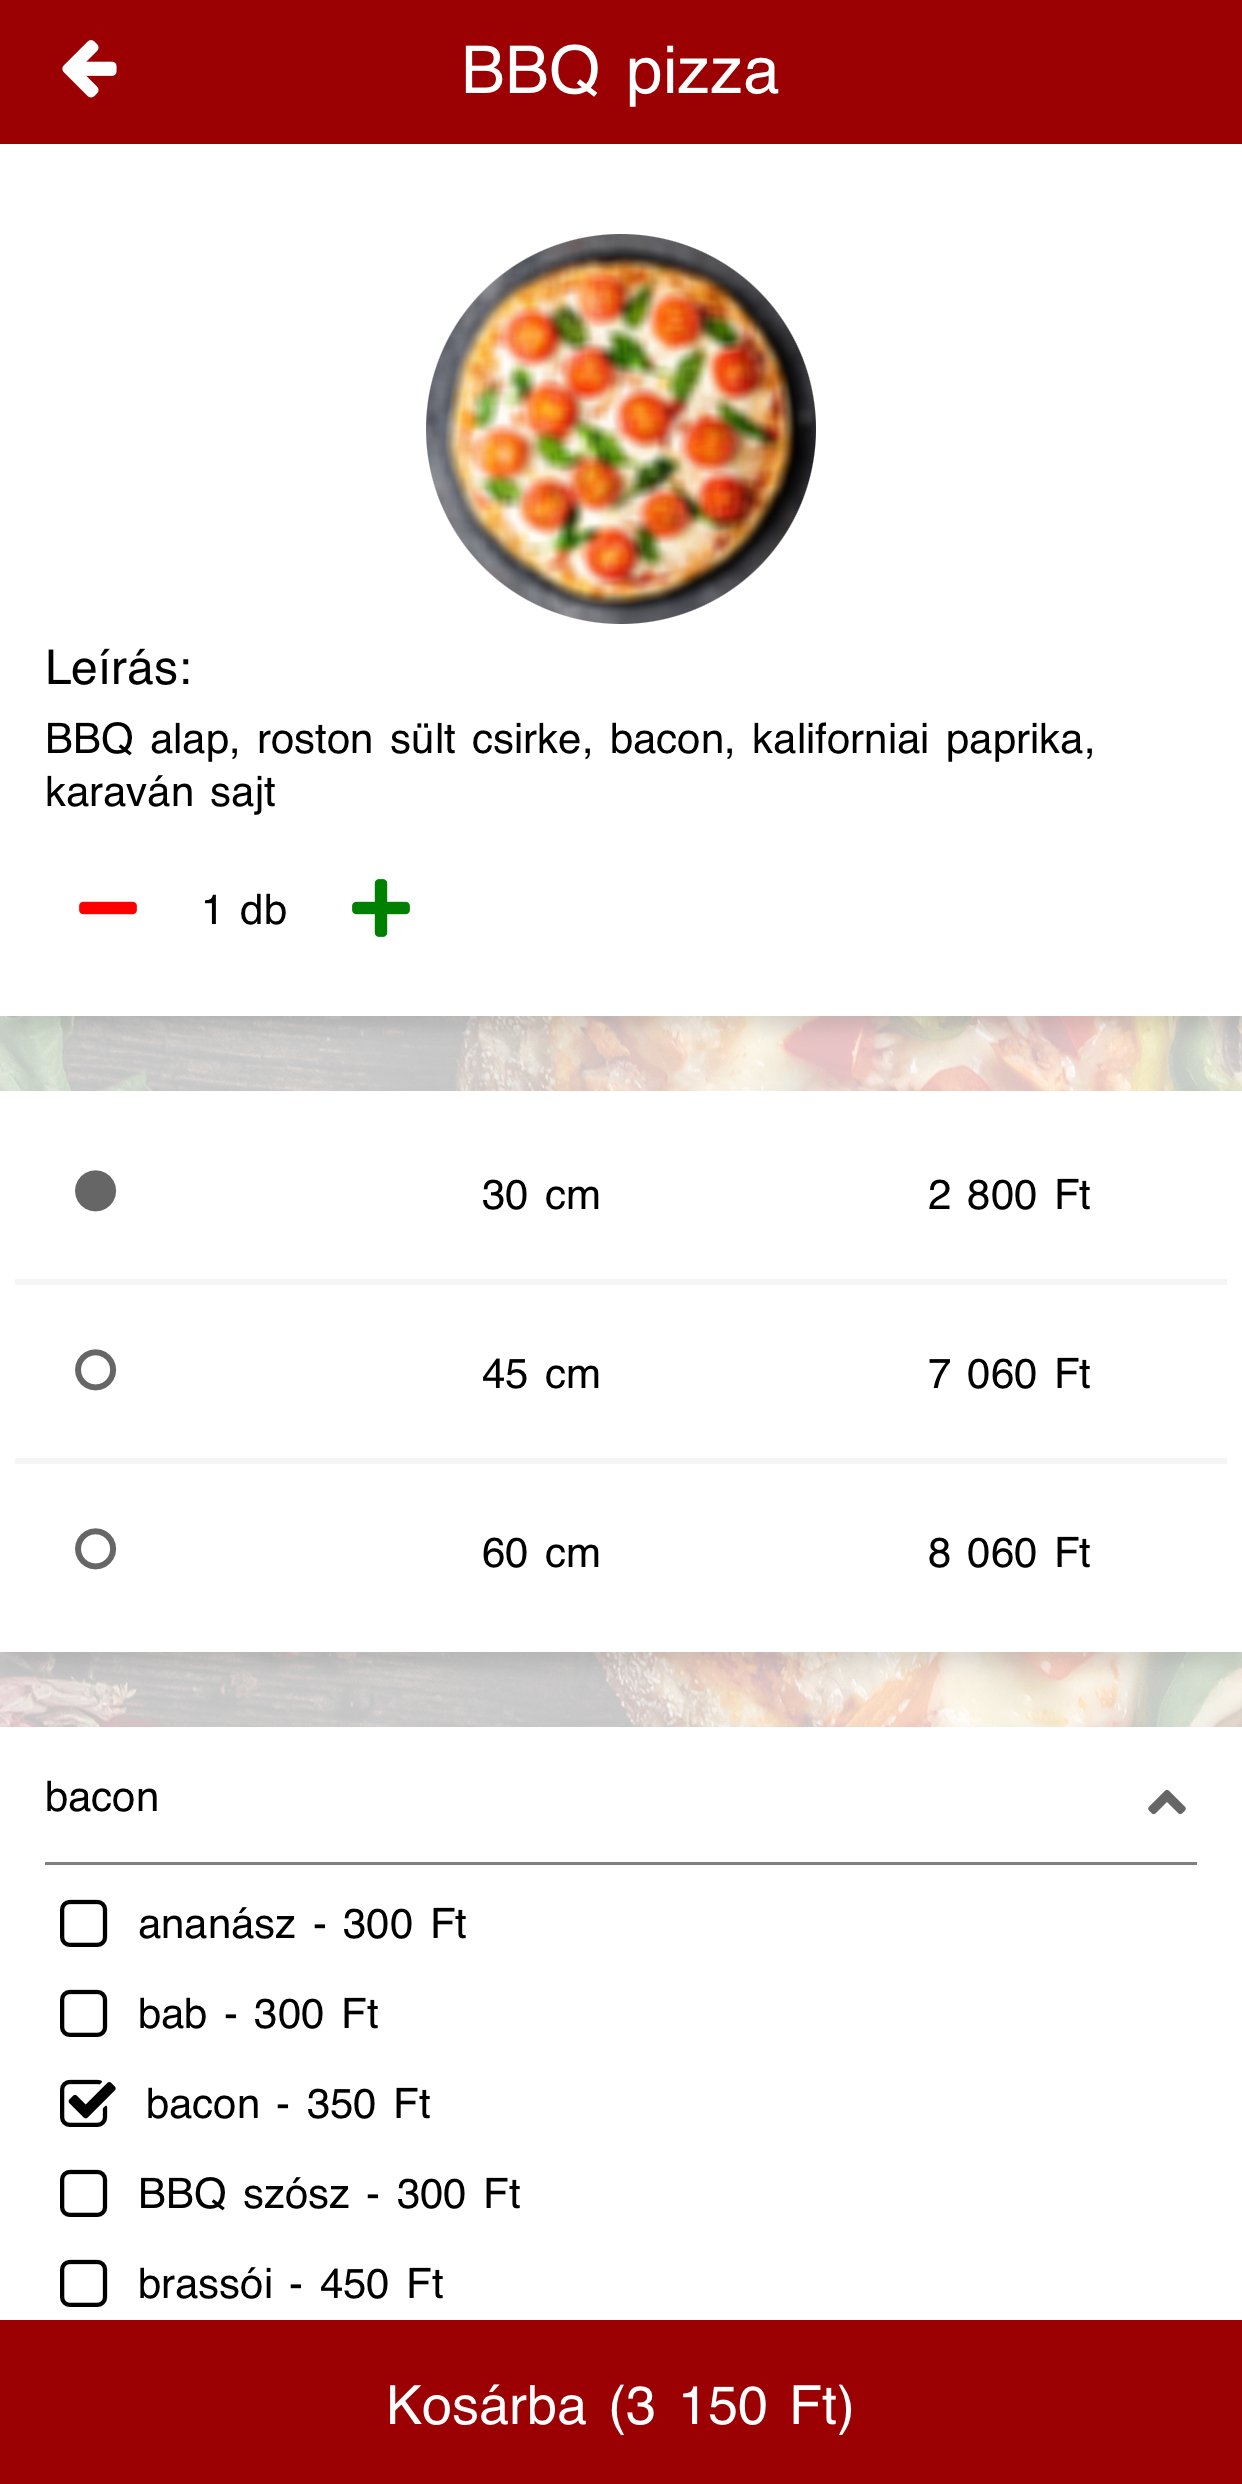Pick the 60 cm radio button
1242x2484 pixels.
tap(96, 1549)
